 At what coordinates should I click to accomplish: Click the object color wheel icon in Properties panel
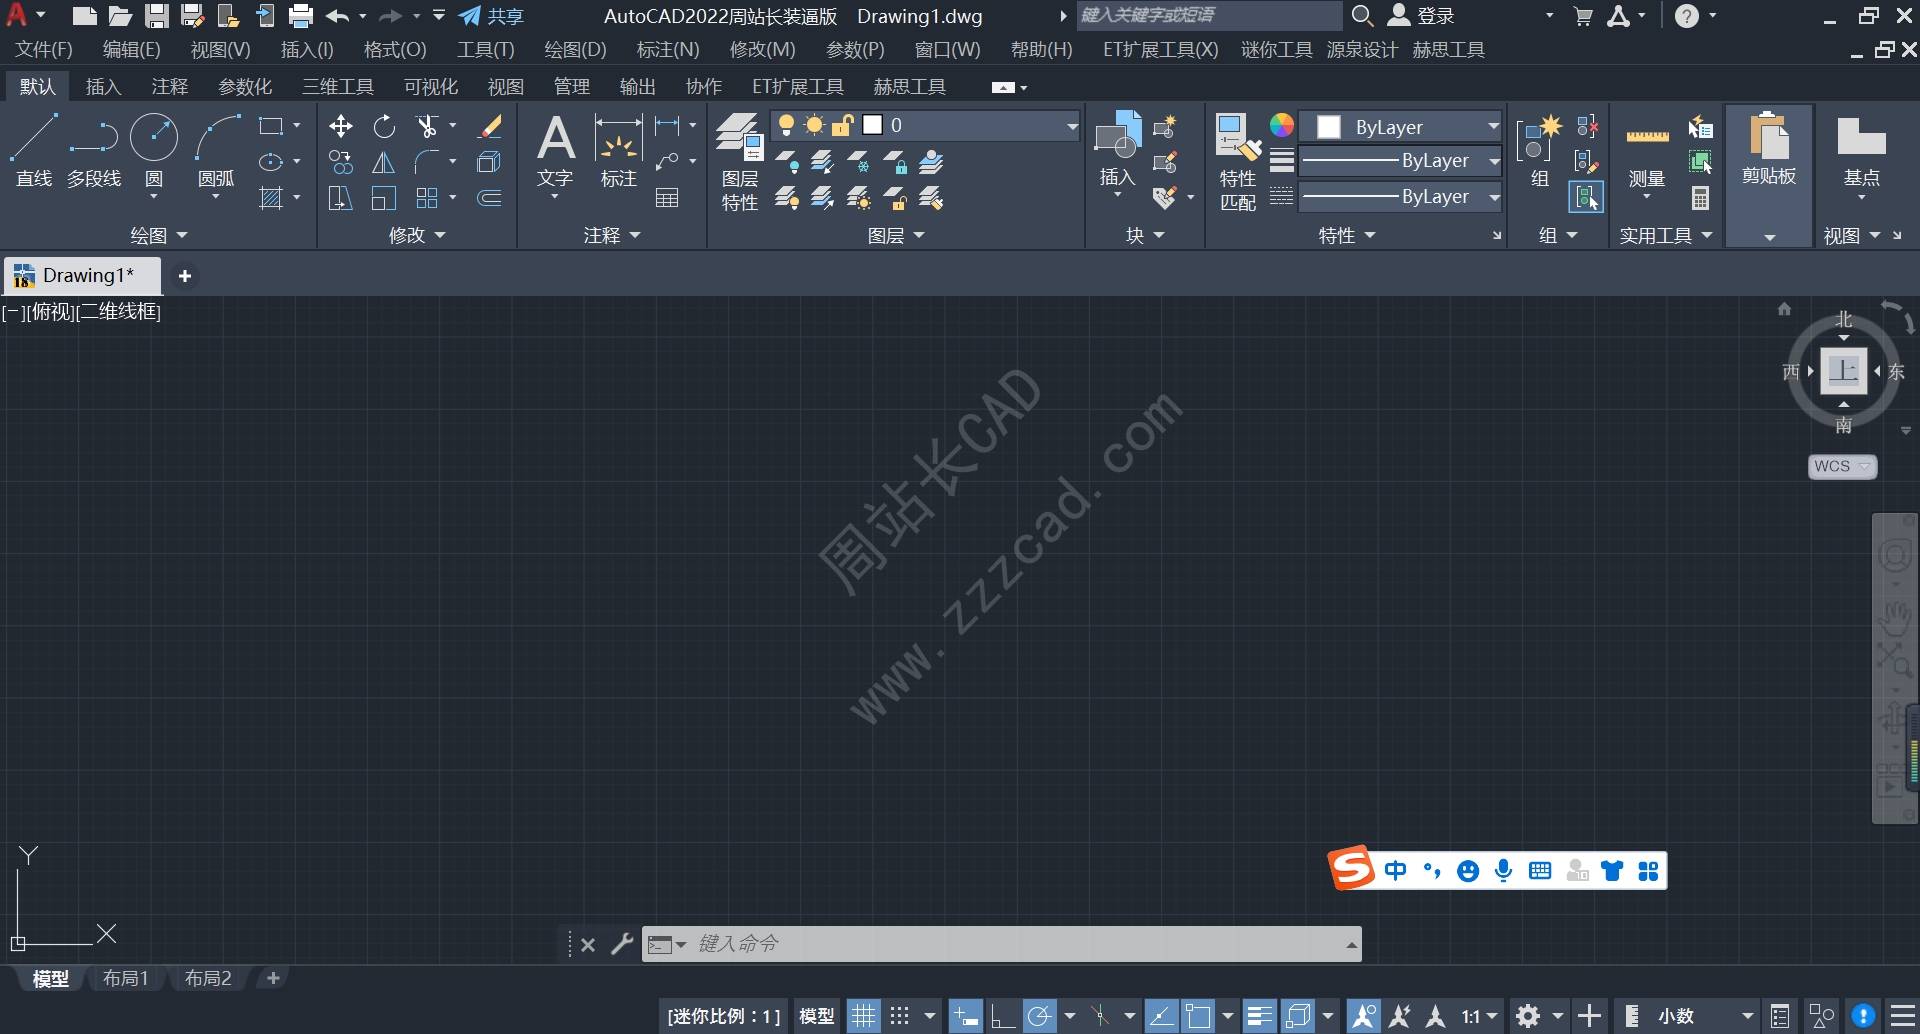click(x=1282, y=125)
